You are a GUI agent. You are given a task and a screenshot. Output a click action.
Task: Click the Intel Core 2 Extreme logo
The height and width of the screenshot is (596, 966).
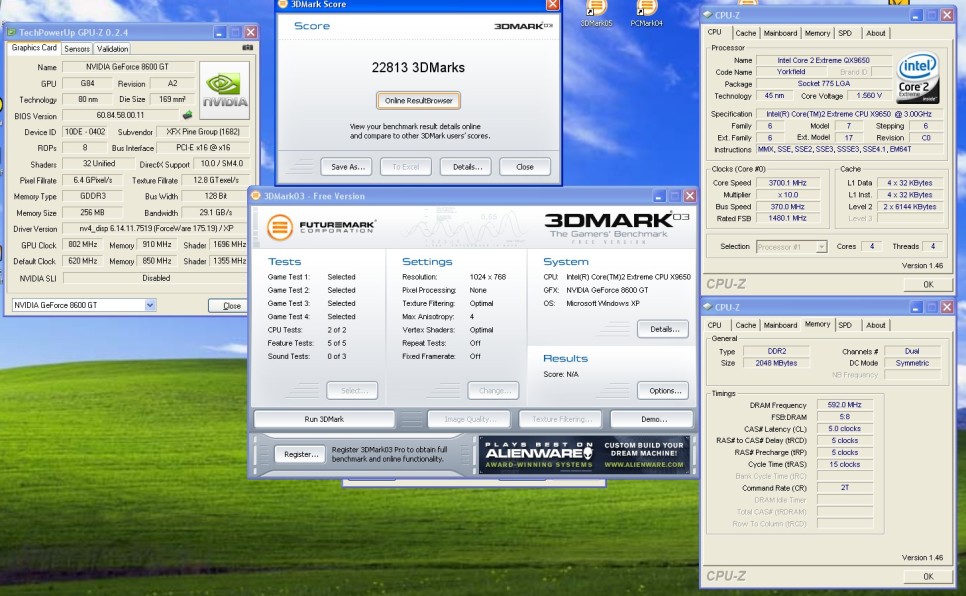click(917, 77)
